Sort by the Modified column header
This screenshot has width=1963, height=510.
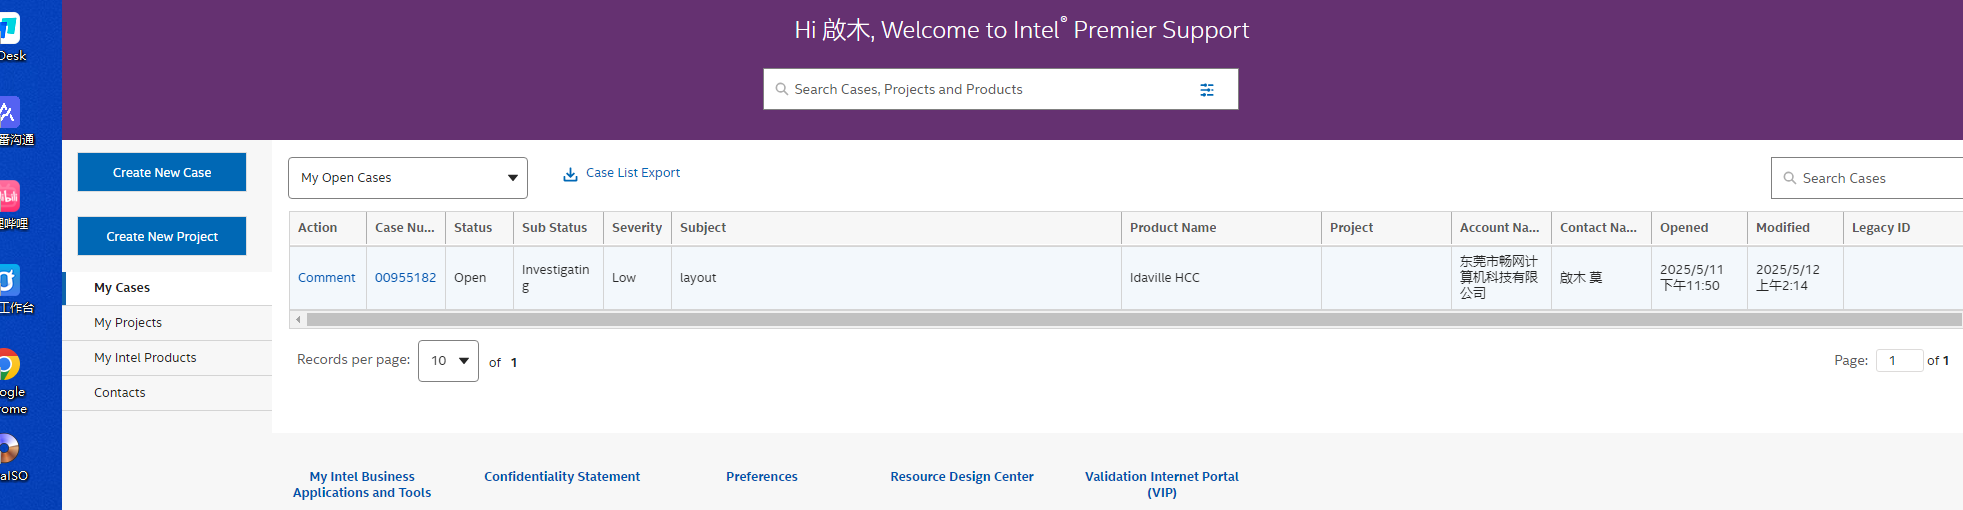[1795, 228]
